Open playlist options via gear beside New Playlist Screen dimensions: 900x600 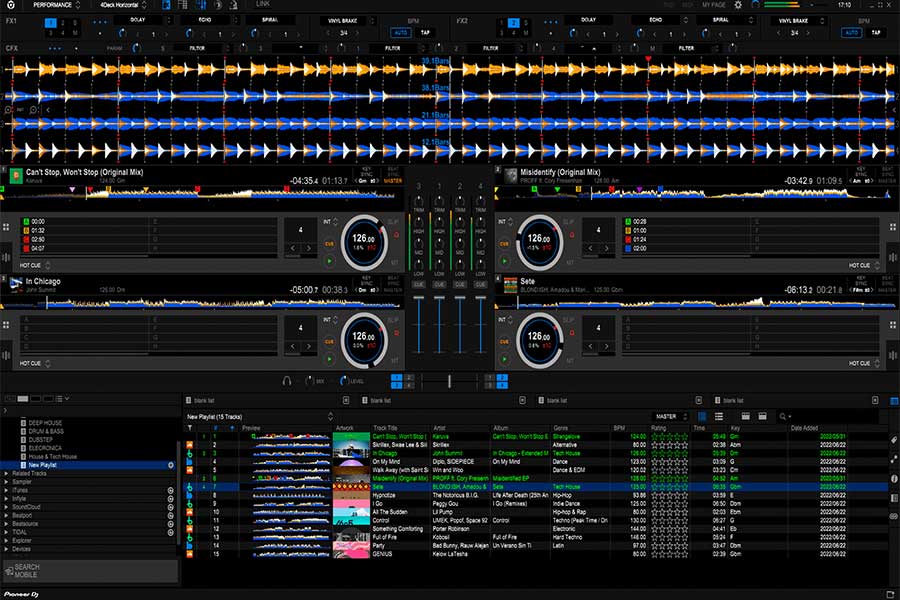(170, 463)
